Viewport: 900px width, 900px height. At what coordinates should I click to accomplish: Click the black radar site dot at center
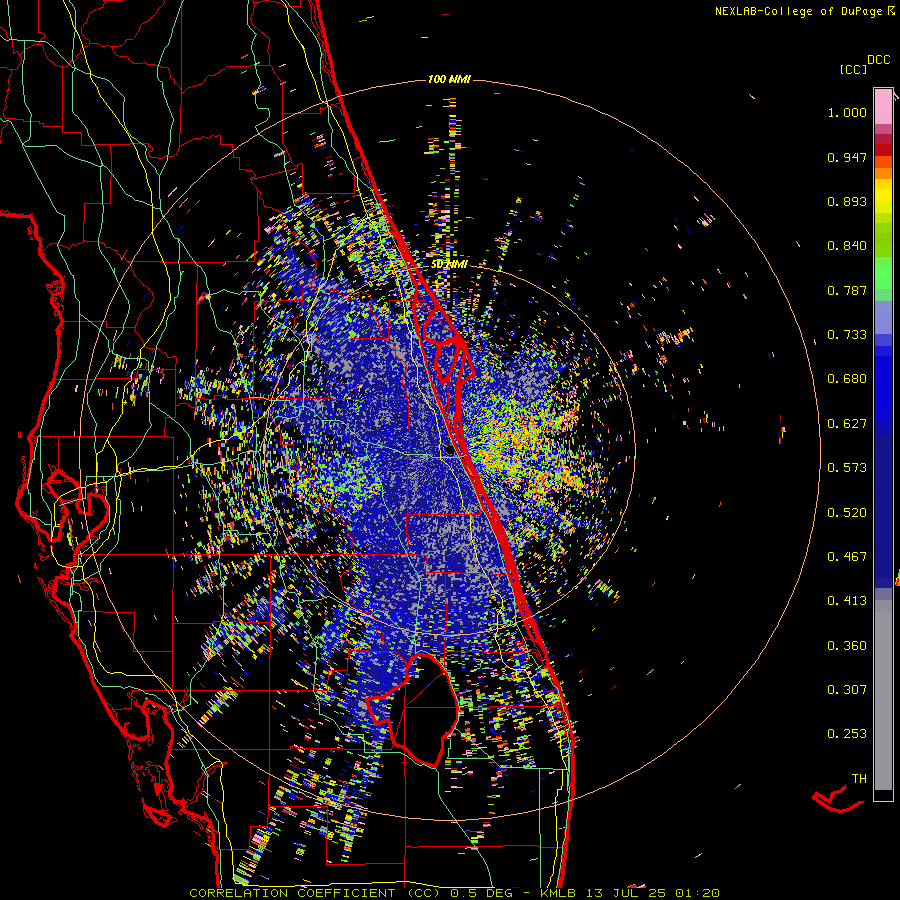click(450, 451)
